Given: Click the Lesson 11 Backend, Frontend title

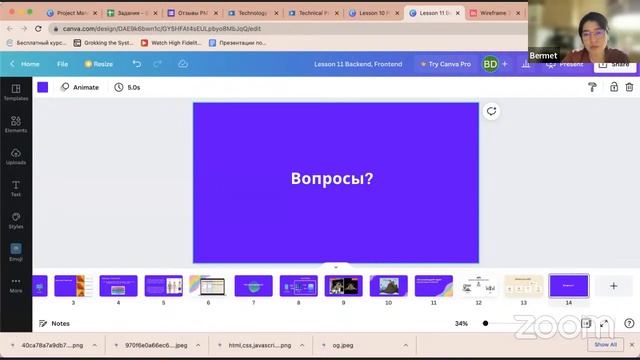Looking at the screenshot, I should point(358,64).
